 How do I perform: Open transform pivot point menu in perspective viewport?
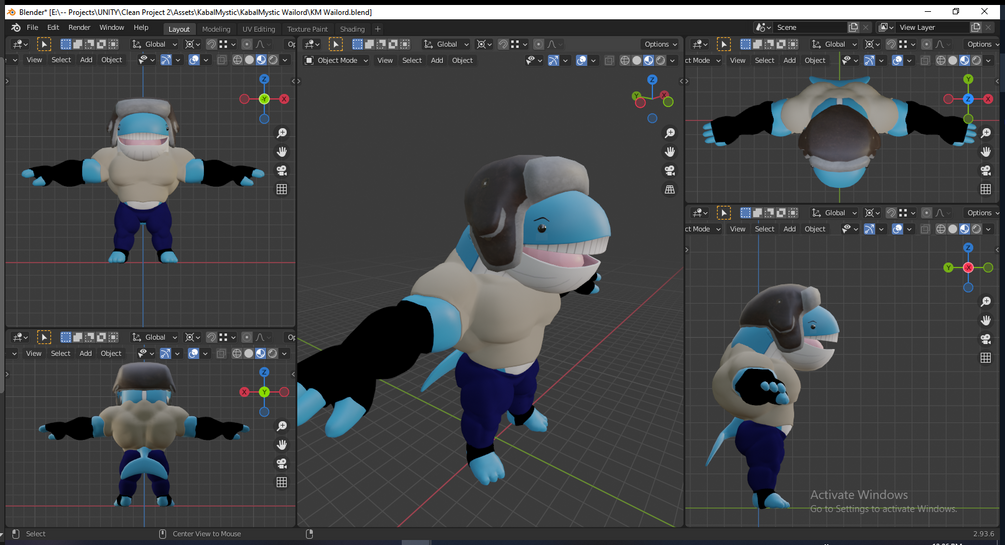pos(484,44)
